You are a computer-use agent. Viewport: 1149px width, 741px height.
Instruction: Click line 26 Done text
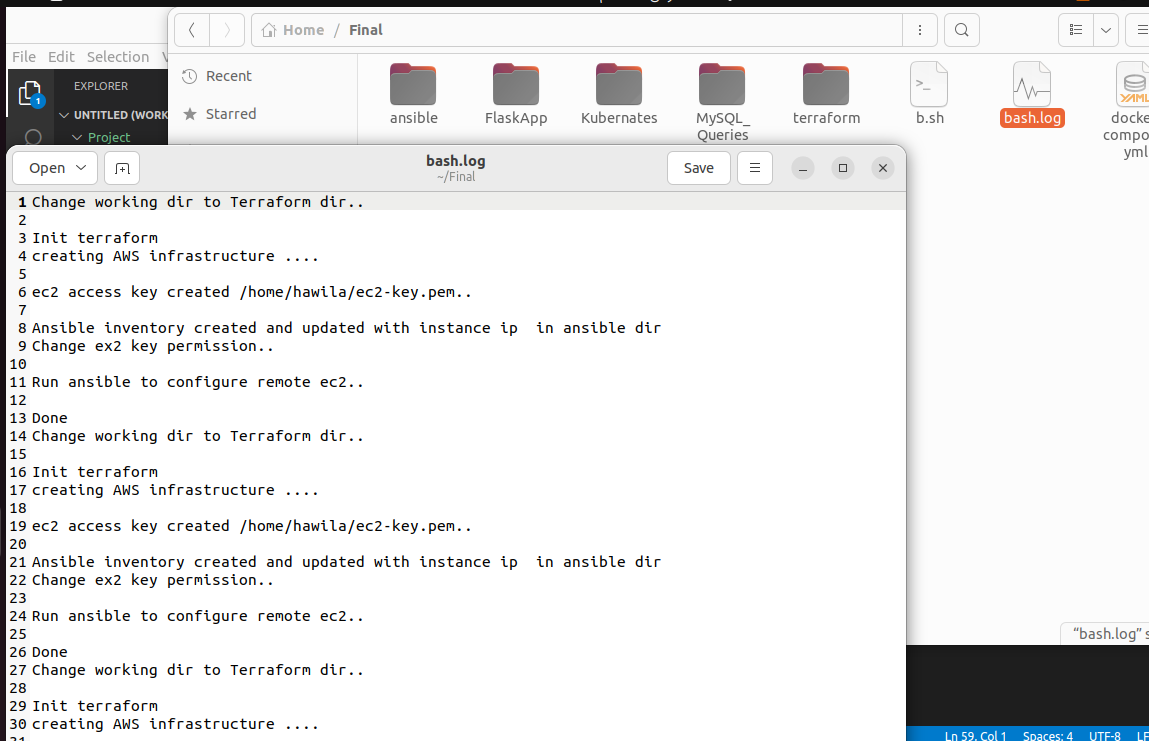click(50, 652)
